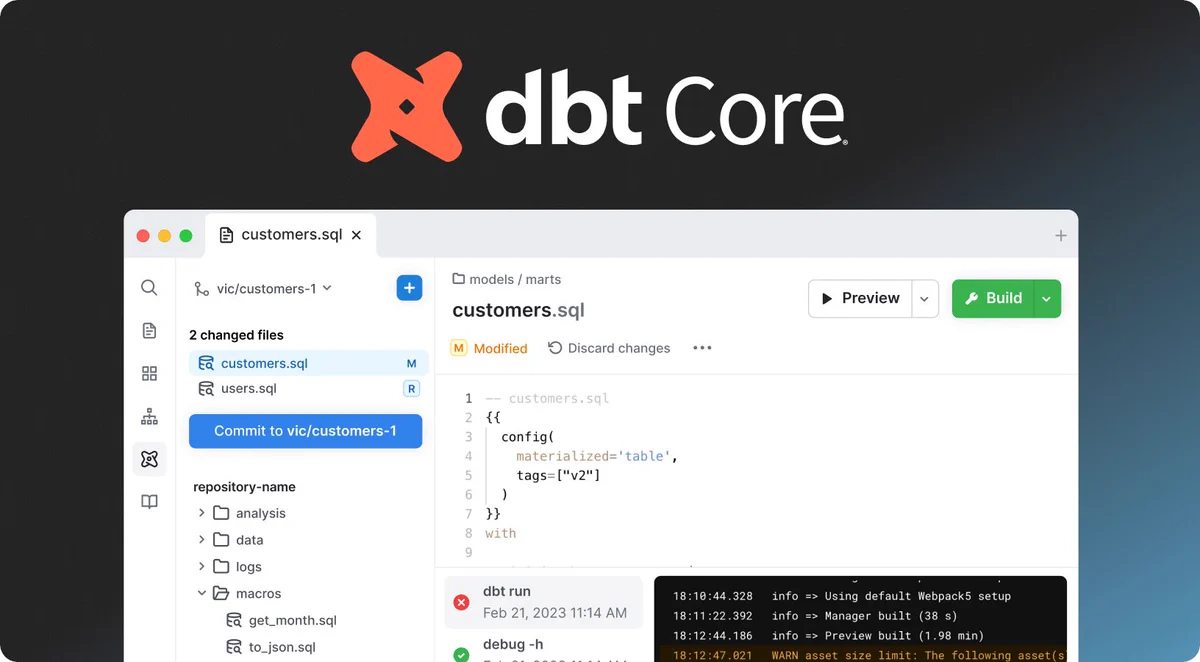Viewport: 1200px width, 662px height.
Task: Click the M status badge on customers.sql
Action: (x=411, y=364)
